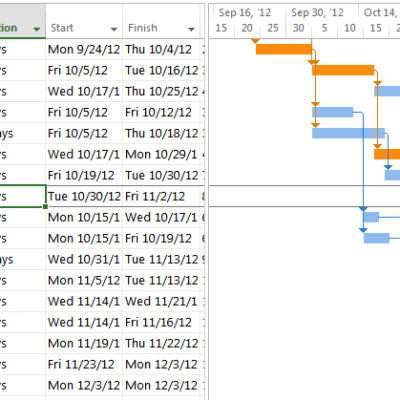
Task: Select the Start column header
Action: (x=84, y=22)
